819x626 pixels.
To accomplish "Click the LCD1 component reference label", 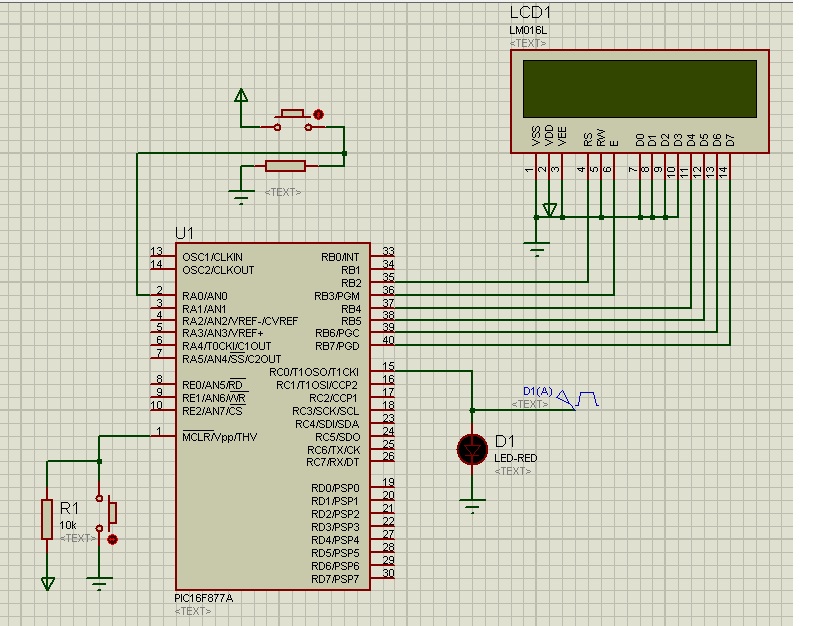I will [530, 13].
